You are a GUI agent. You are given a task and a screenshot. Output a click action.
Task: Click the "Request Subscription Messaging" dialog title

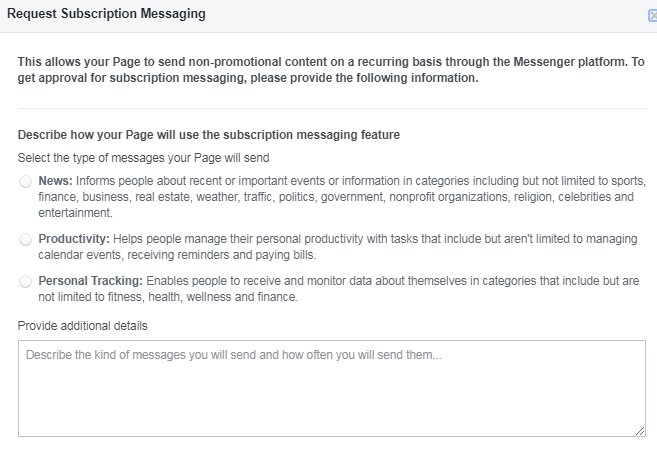coord(106,14)
